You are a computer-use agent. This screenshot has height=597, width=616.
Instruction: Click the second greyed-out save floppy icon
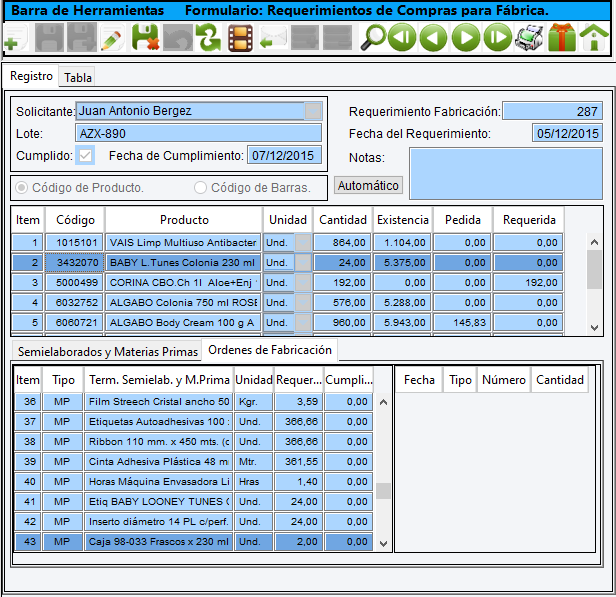[82, 38]
